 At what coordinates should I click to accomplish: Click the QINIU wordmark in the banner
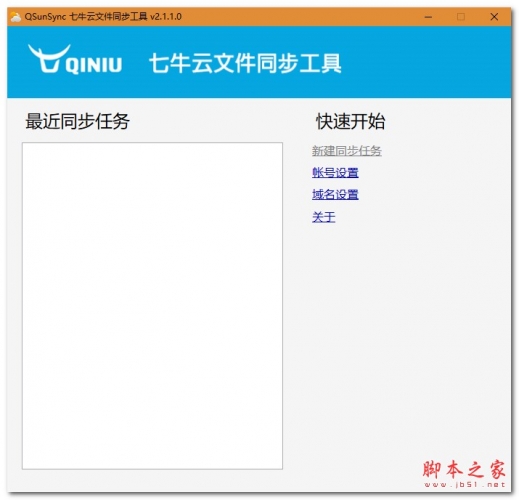tap(94, 65)
